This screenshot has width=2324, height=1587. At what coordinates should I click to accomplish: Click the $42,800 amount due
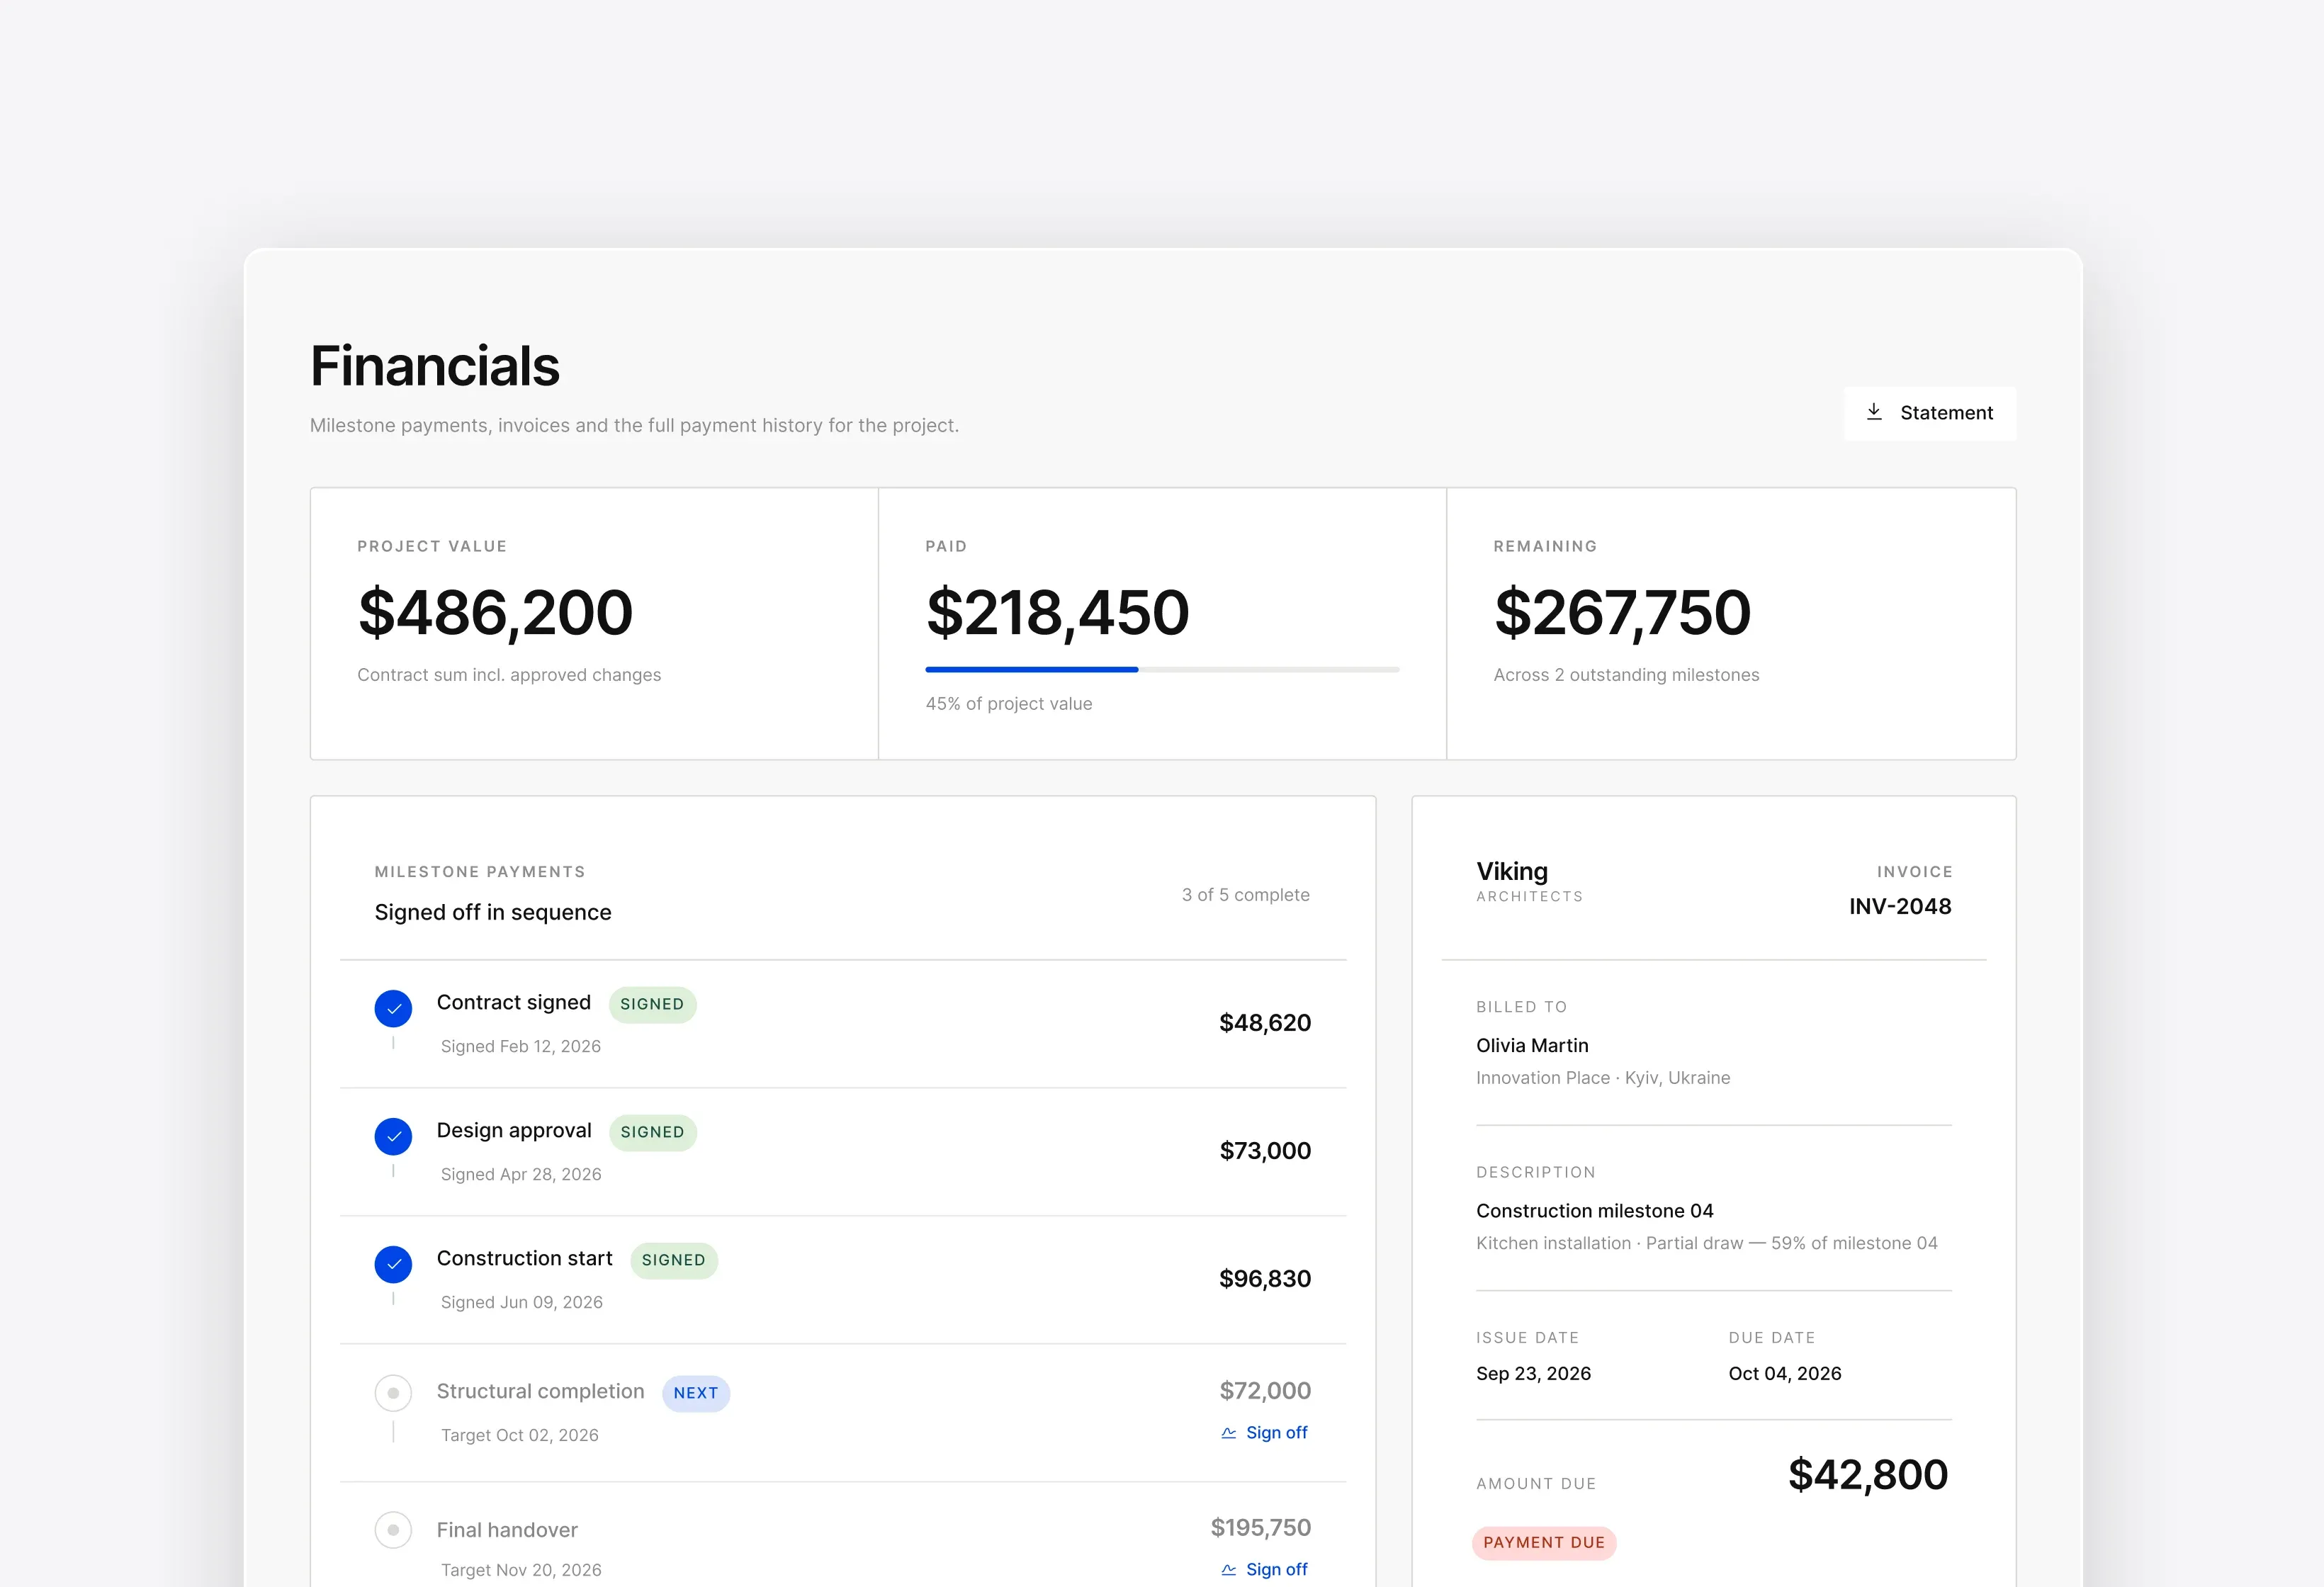tap(1868, 1475)
